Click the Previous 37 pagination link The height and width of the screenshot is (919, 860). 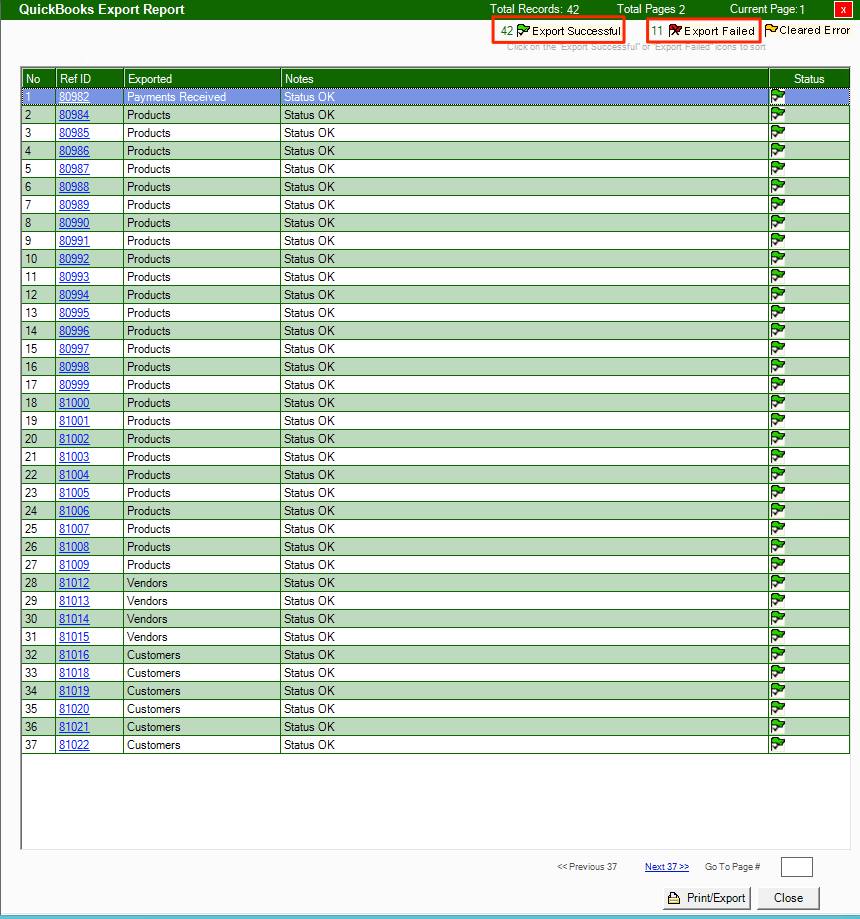[x=587, y=867]
